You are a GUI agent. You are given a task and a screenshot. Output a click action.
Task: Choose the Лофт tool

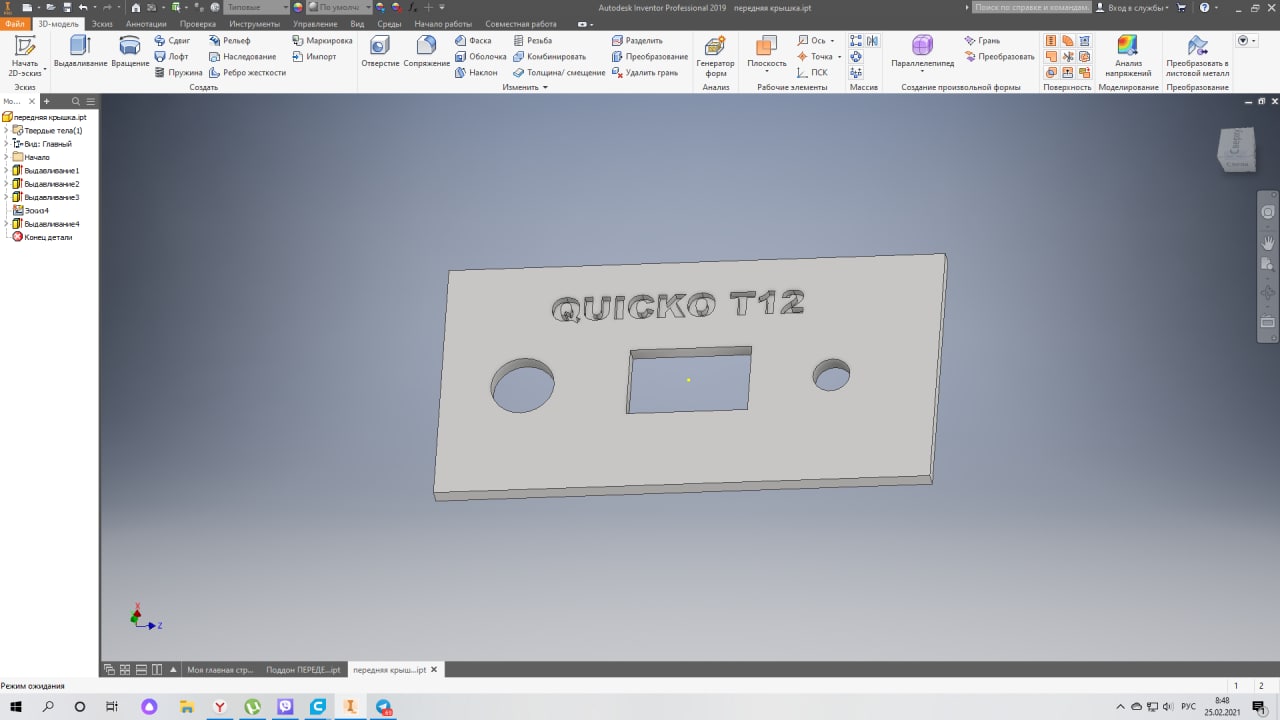point(171,57)
